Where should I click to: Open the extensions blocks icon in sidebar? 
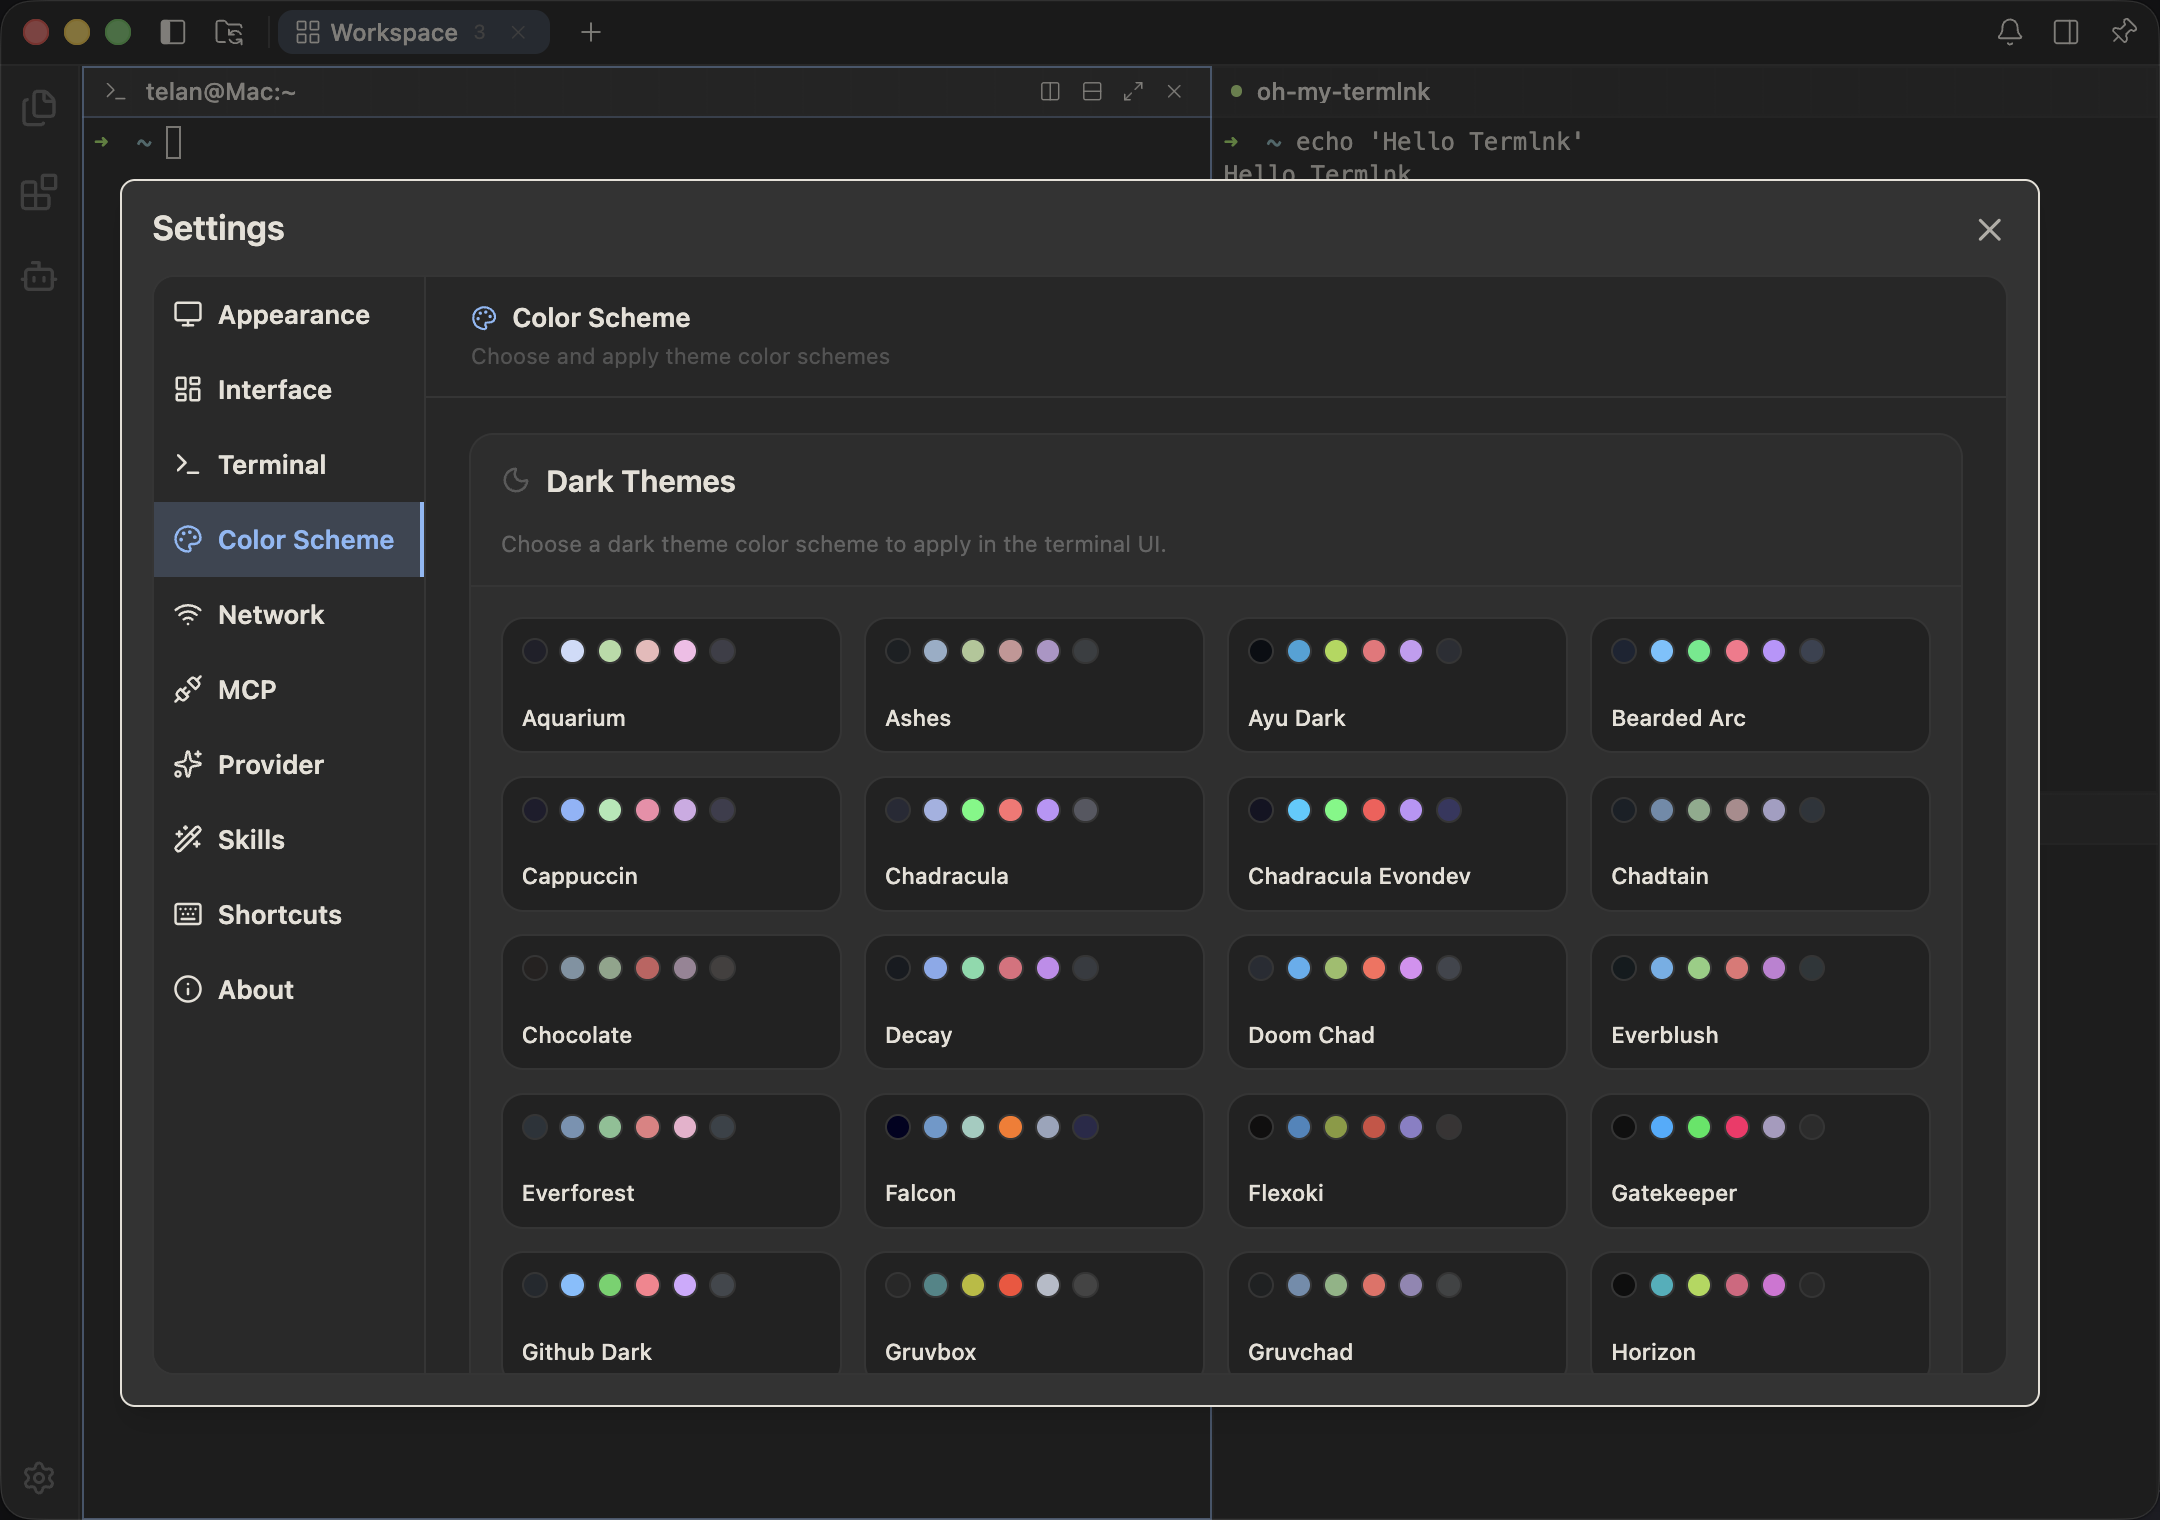pyautogui.click(x=39, y=192)
